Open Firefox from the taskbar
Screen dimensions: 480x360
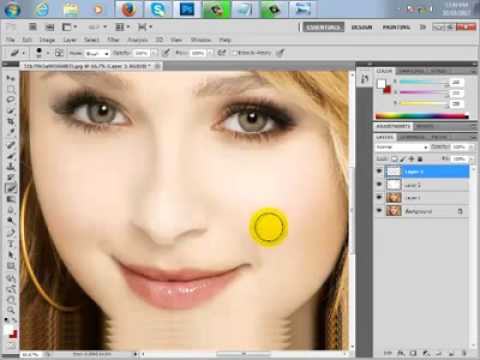129,9
